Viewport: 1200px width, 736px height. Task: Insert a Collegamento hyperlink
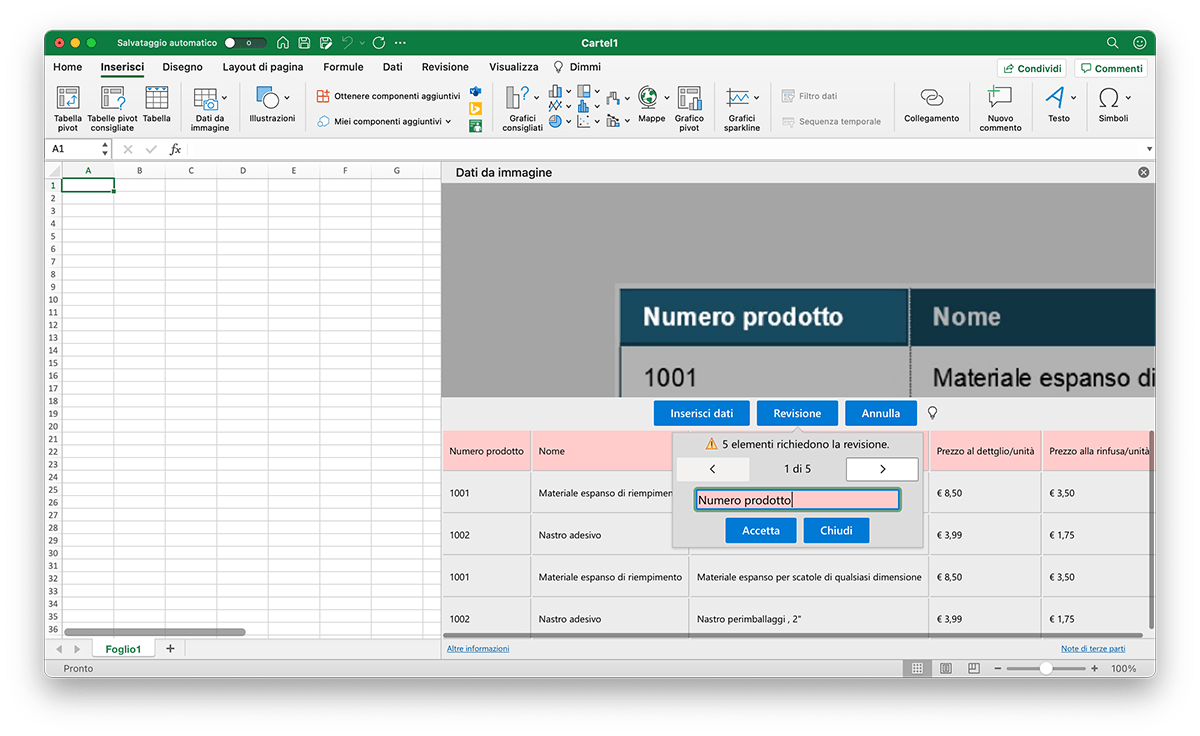(931, 98)
